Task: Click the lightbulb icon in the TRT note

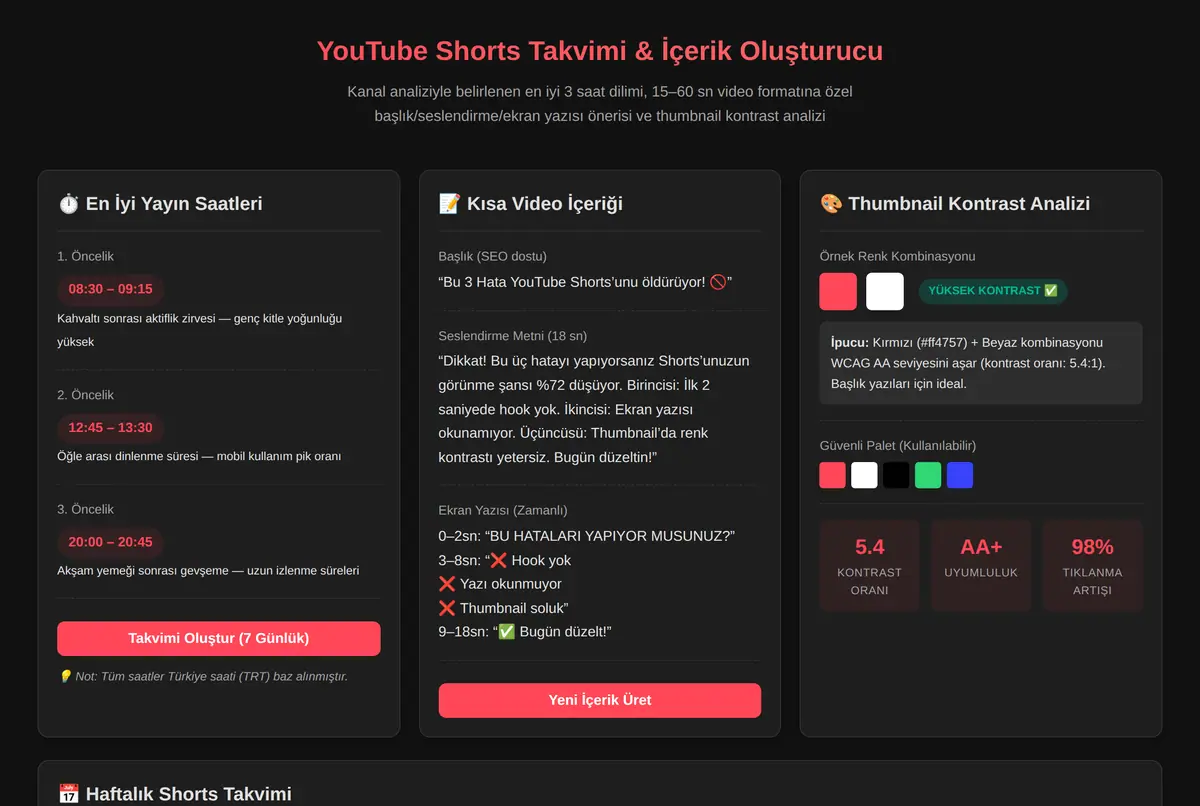Action: 66,677
